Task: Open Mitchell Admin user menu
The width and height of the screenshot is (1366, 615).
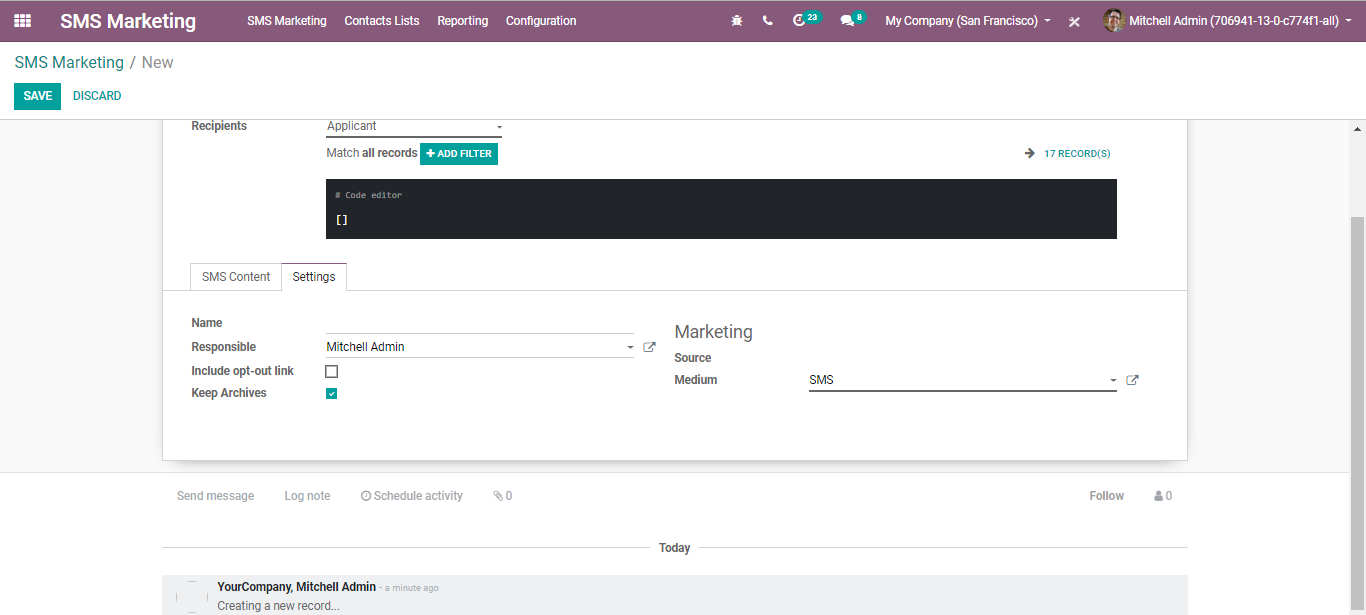Action: [1226, 20]
